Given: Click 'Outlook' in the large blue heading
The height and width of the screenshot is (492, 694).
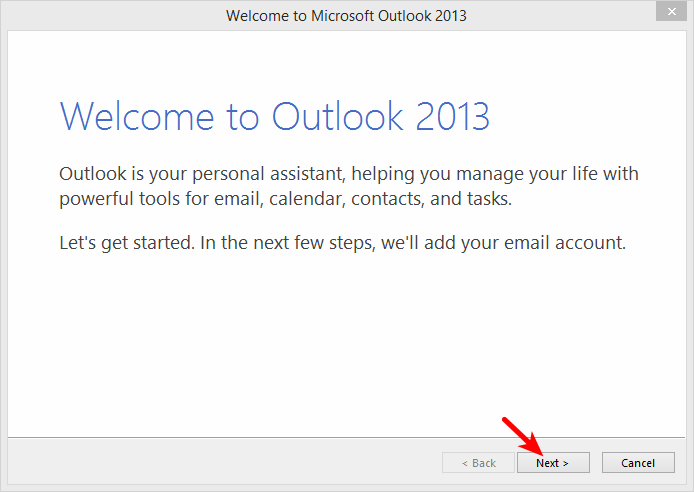Looking at the screenshot, I should pos(337,116).
